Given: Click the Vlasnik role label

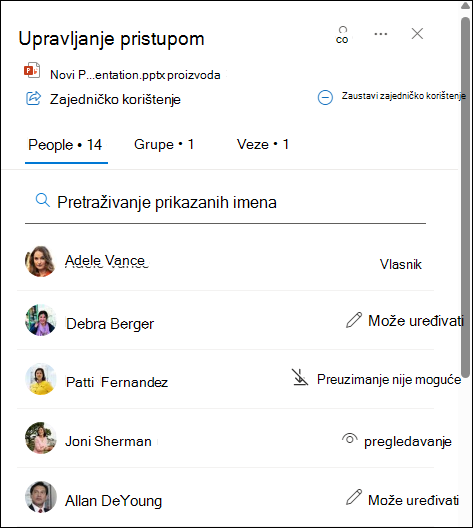Looking at the screenshot, I should coord(400,264).
